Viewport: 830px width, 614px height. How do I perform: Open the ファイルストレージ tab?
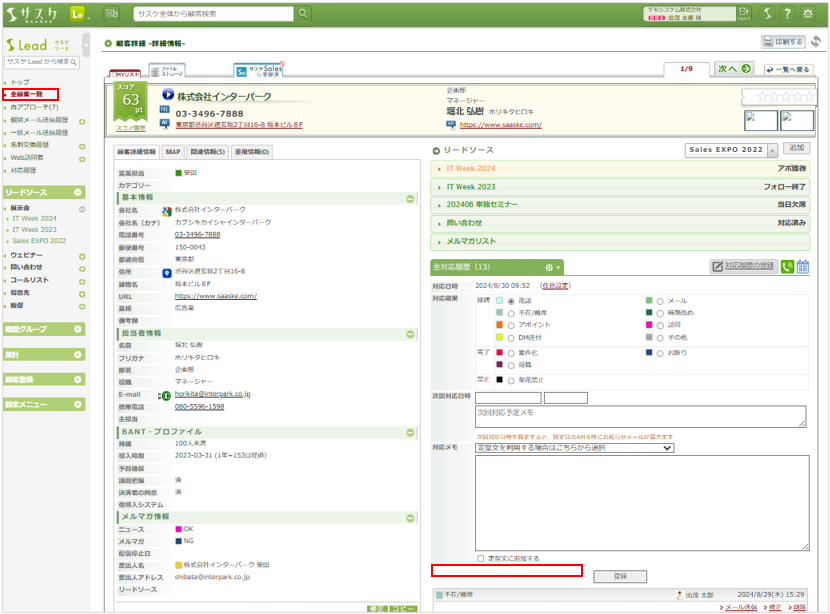pyautogui.click(x=167, y=71)
